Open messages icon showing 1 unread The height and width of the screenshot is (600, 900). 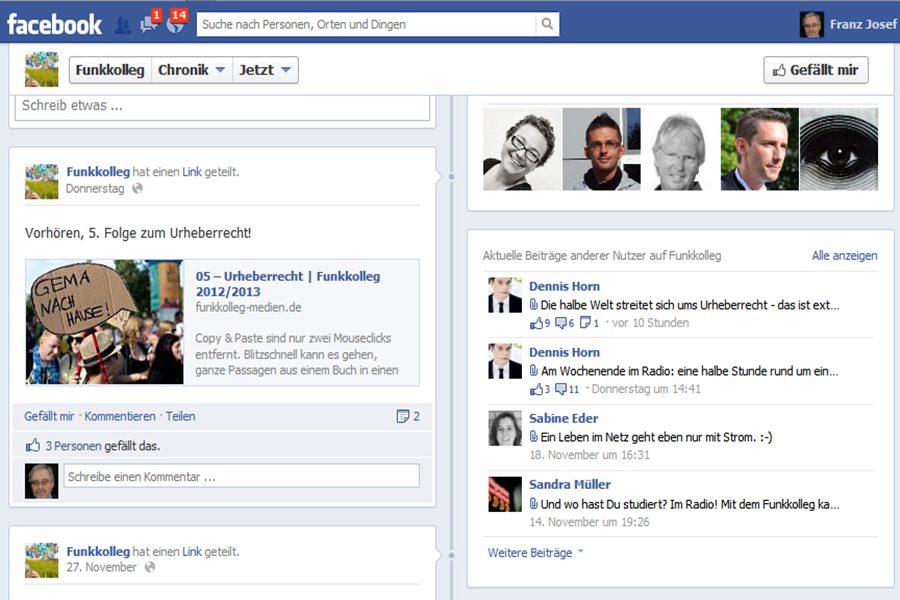(x=148, y=25)
